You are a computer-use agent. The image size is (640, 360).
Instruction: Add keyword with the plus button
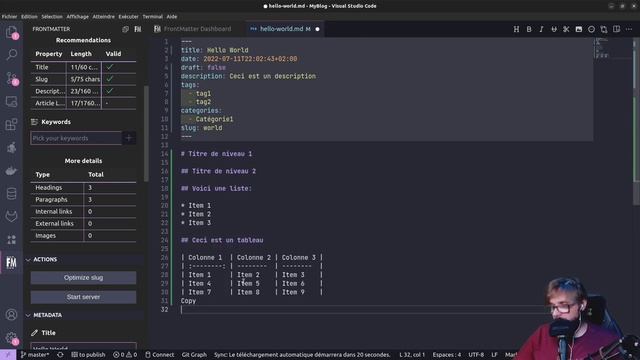point(129,138)
